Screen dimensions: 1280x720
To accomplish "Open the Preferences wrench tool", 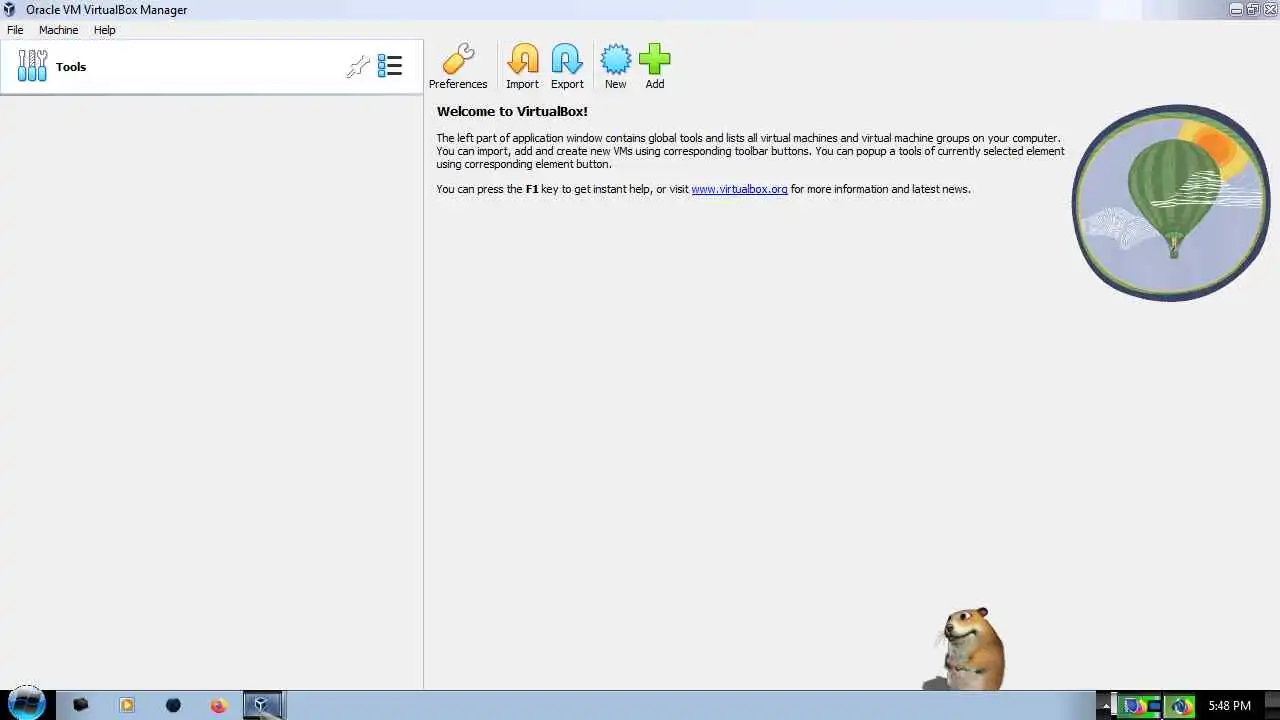I will pyautogui.click(x=458, y=67).
